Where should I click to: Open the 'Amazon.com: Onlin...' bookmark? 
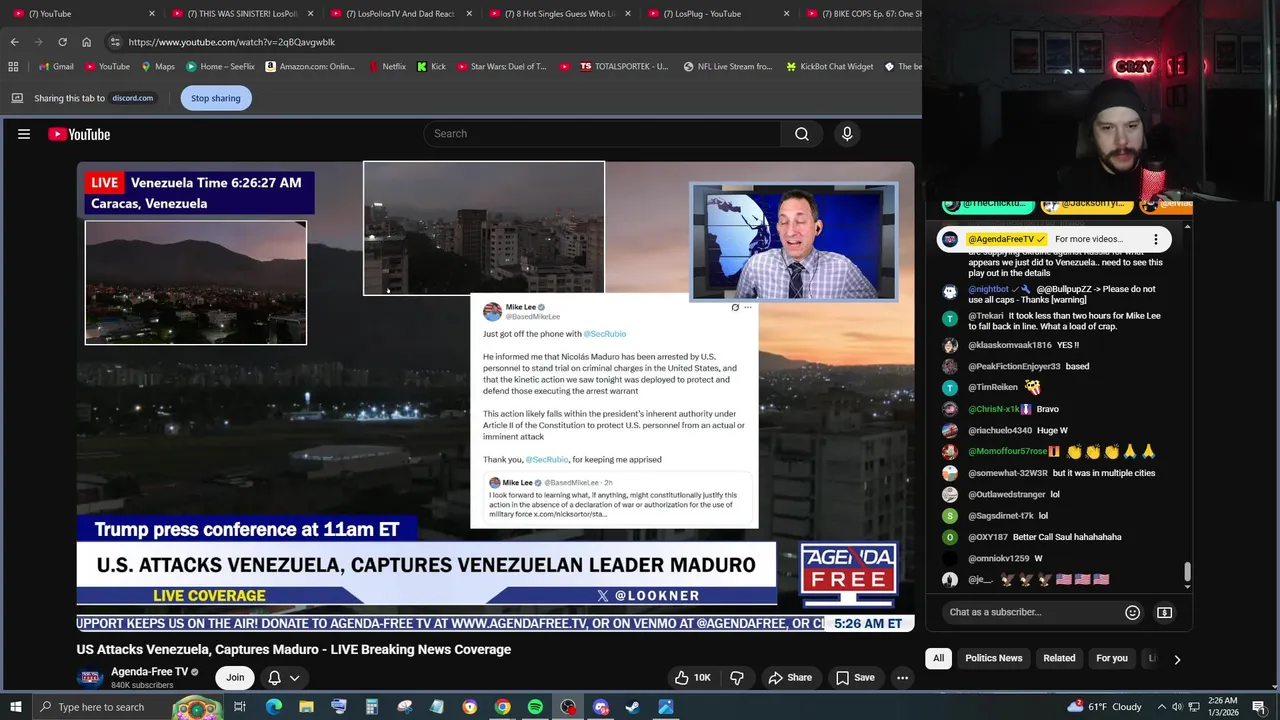coord(310,67)
